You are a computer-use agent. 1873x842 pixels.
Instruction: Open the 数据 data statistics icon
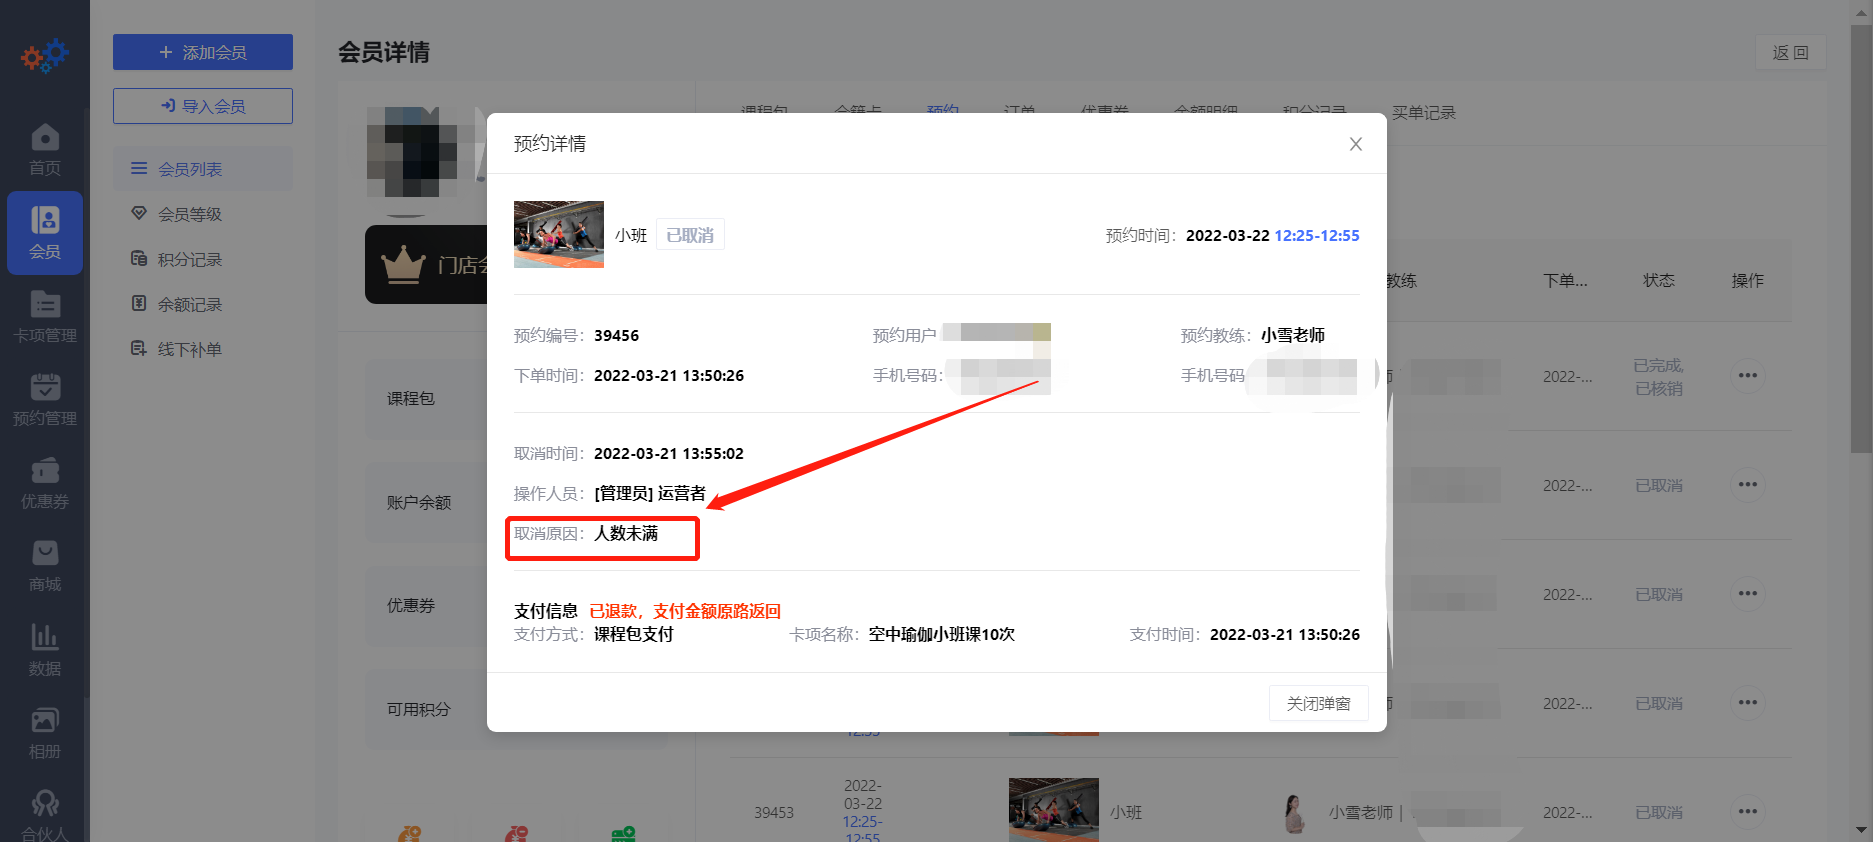[x=45, y=649]
